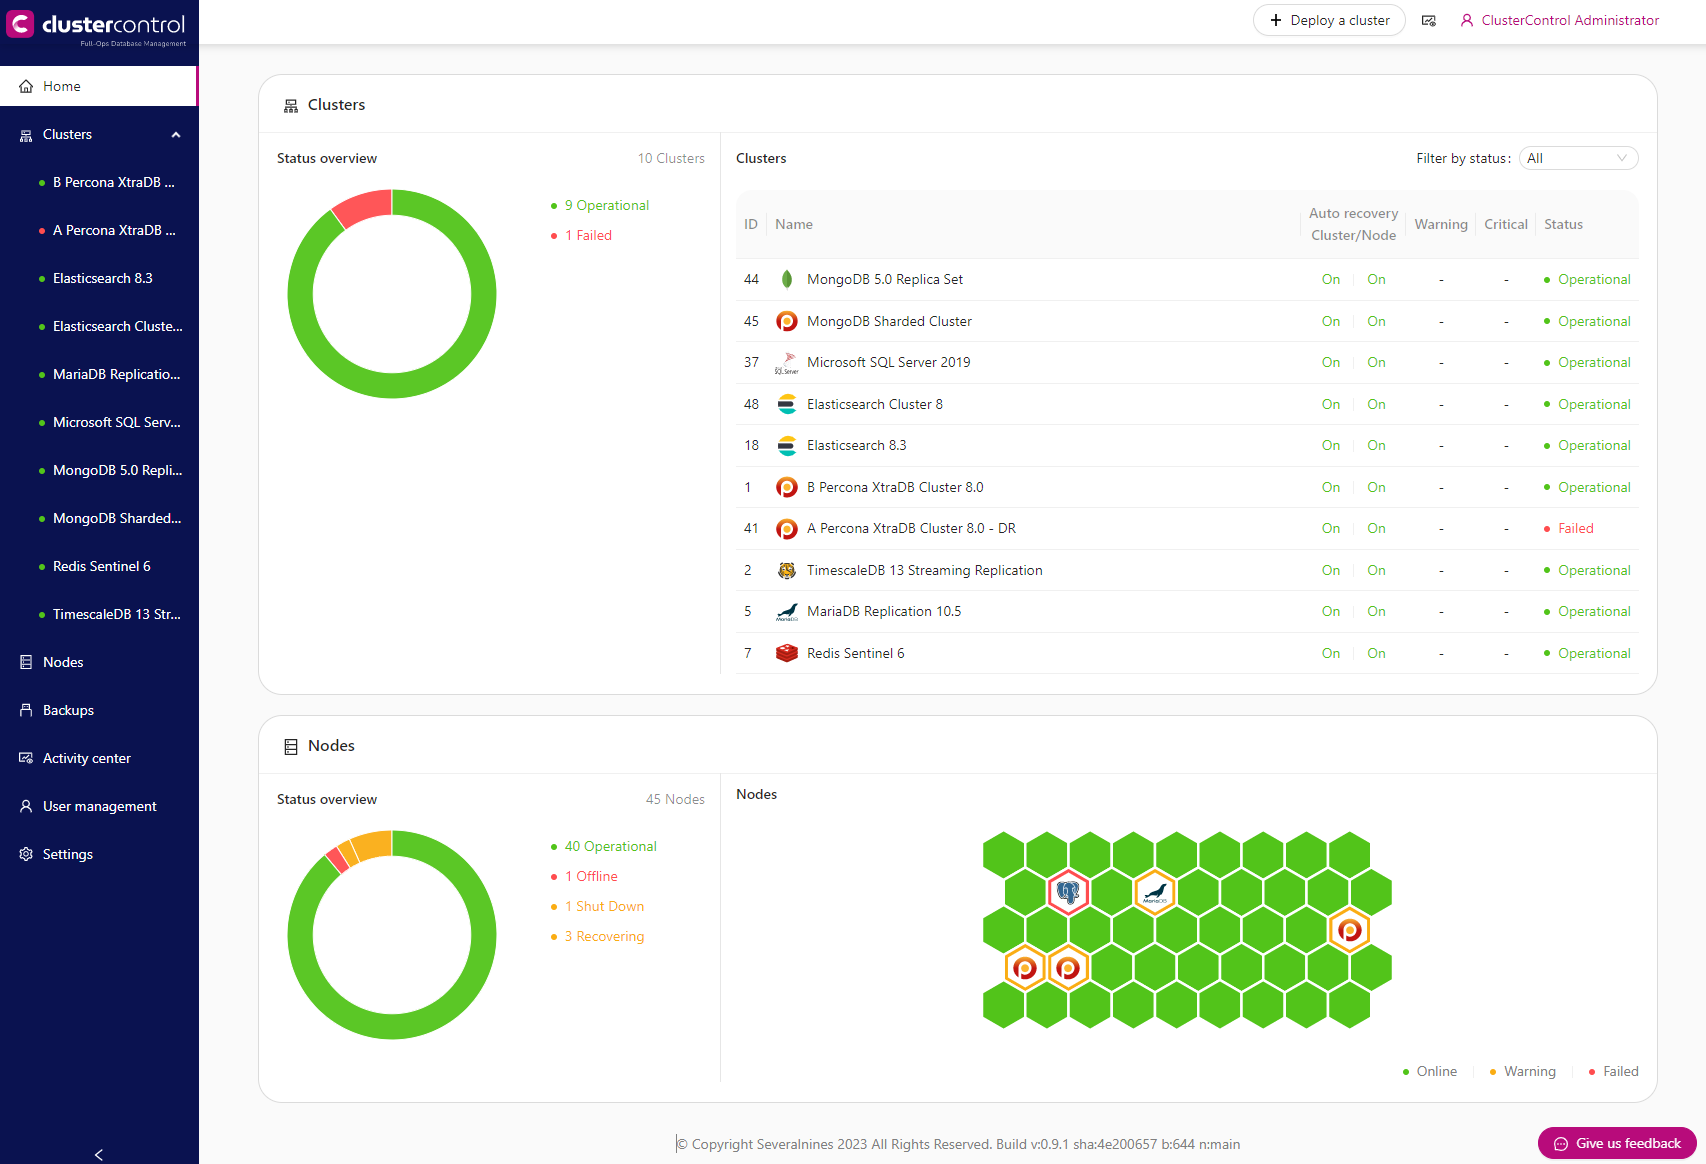
Task: Toggle Auto recovery Cluster for MongoDB 5.0 Replica Set
Action: tap(1331, 279)
